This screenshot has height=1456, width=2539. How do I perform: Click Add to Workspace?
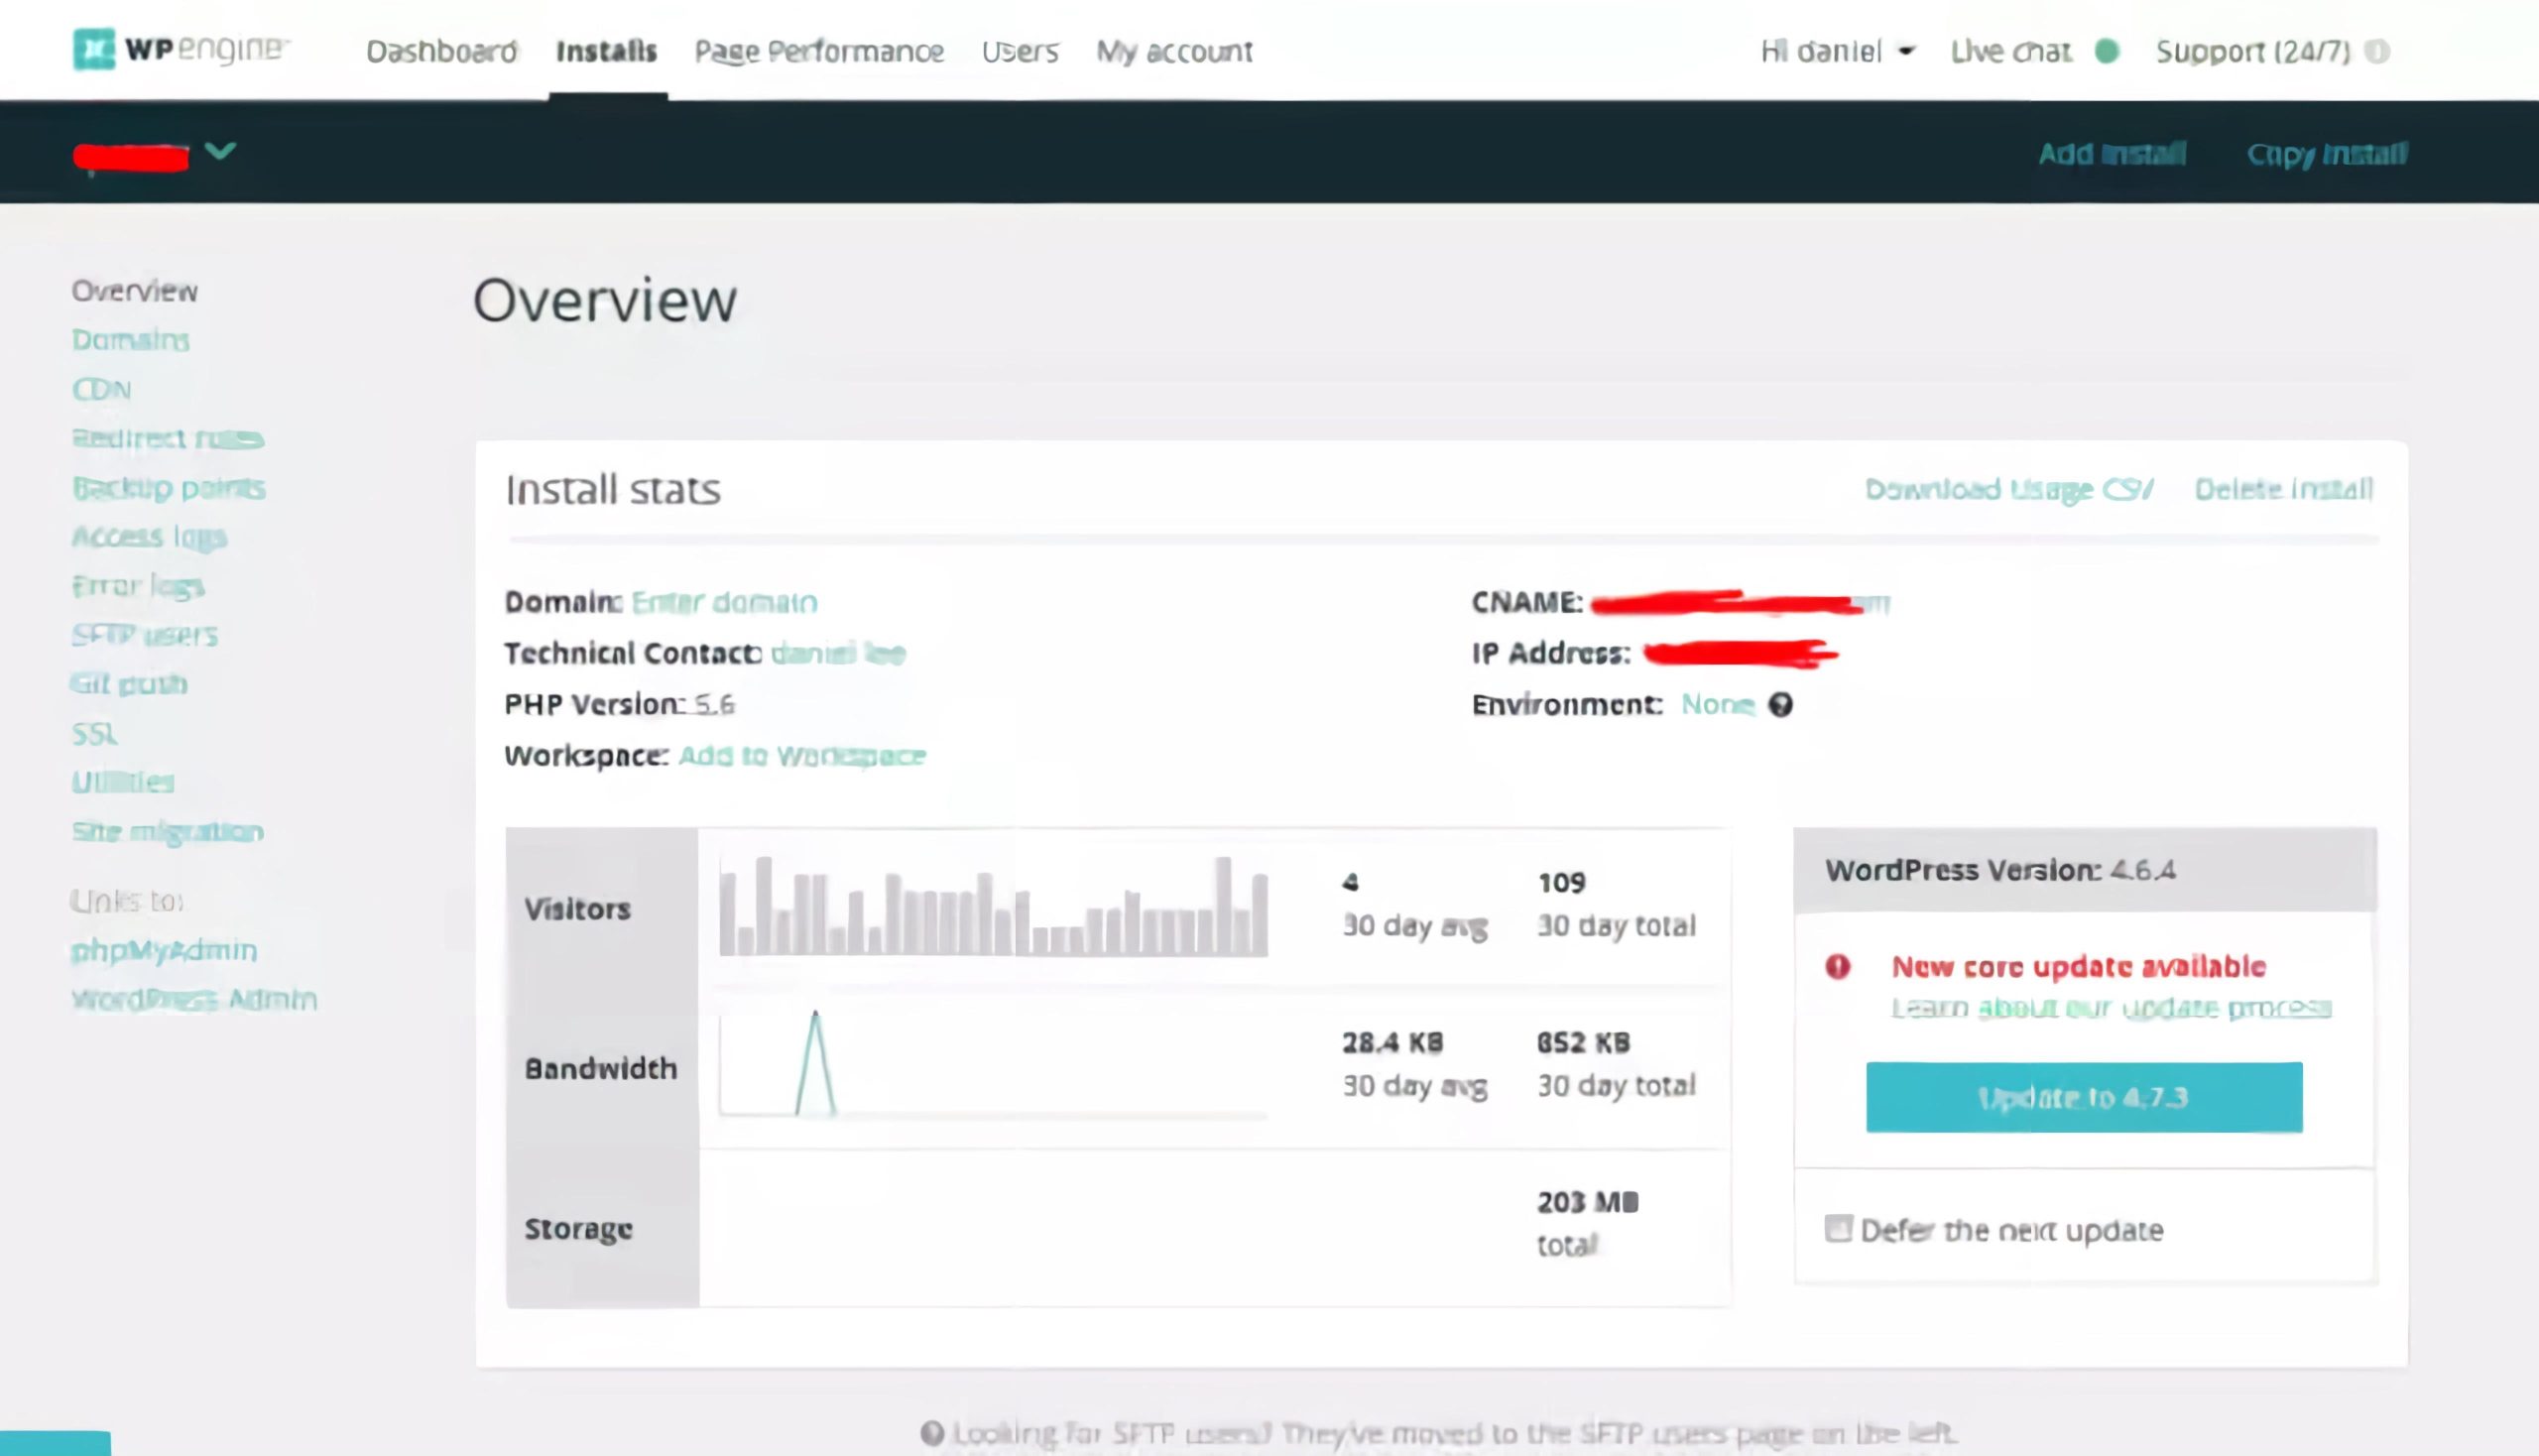point(800,757)
